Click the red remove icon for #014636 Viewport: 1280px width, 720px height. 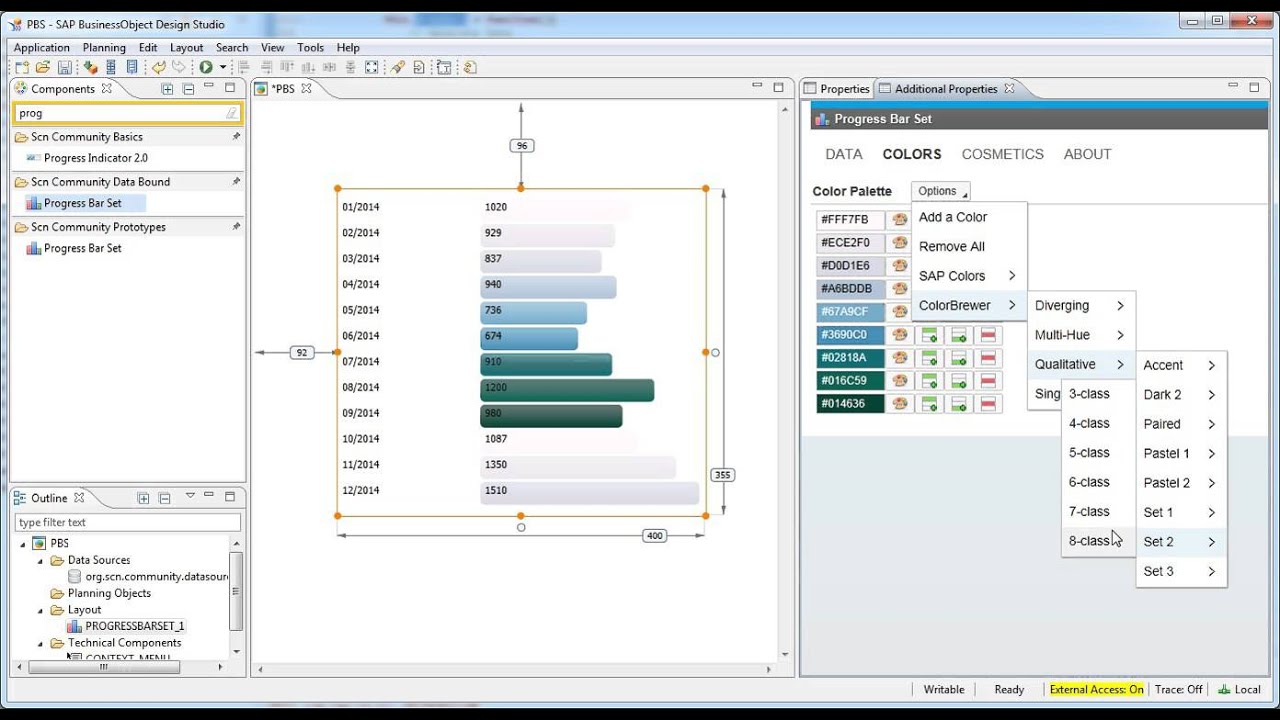pos(989,404)
